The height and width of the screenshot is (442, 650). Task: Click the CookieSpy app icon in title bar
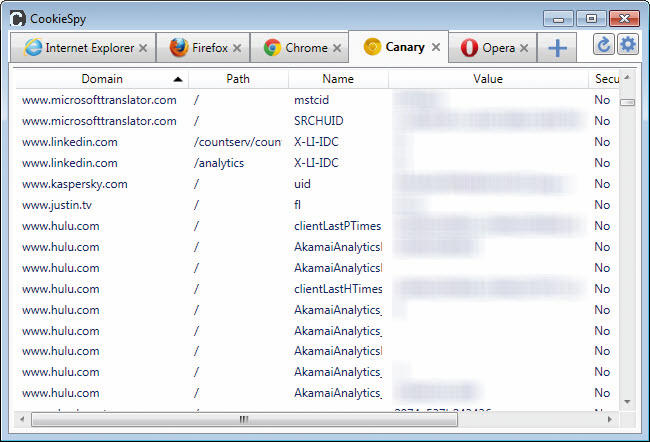18,19
